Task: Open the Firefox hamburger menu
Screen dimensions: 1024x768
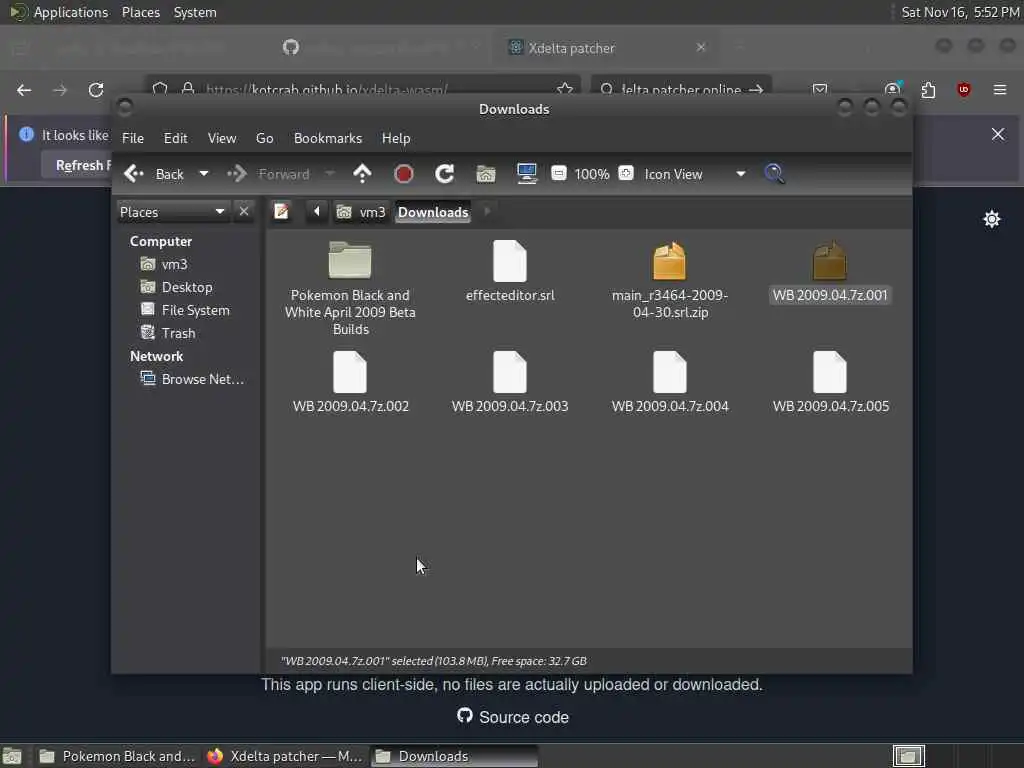Action: click(999, 89)
